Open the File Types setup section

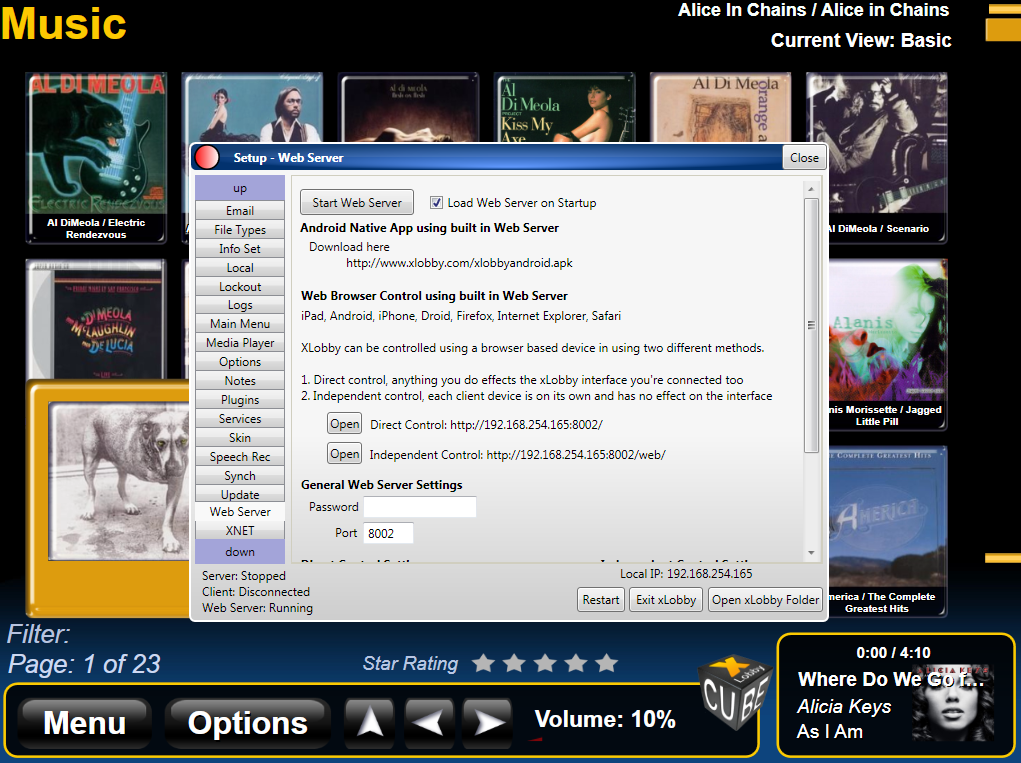(240, 229)
